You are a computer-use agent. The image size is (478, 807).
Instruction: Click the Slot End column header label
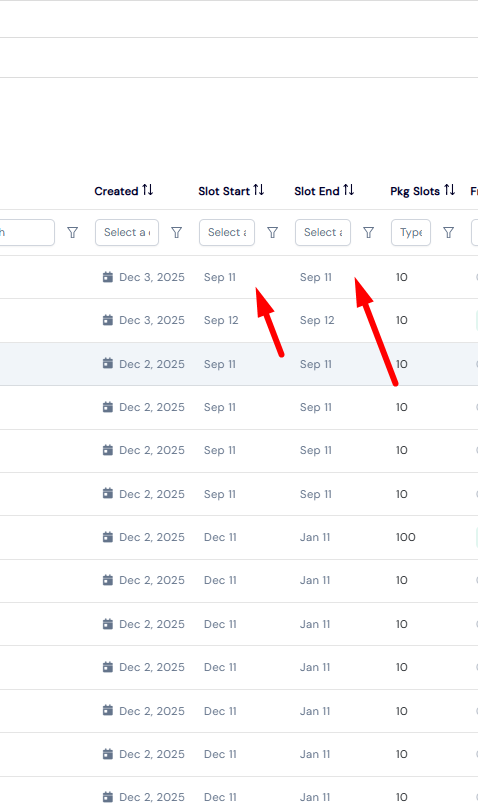(x=317, y=191)
